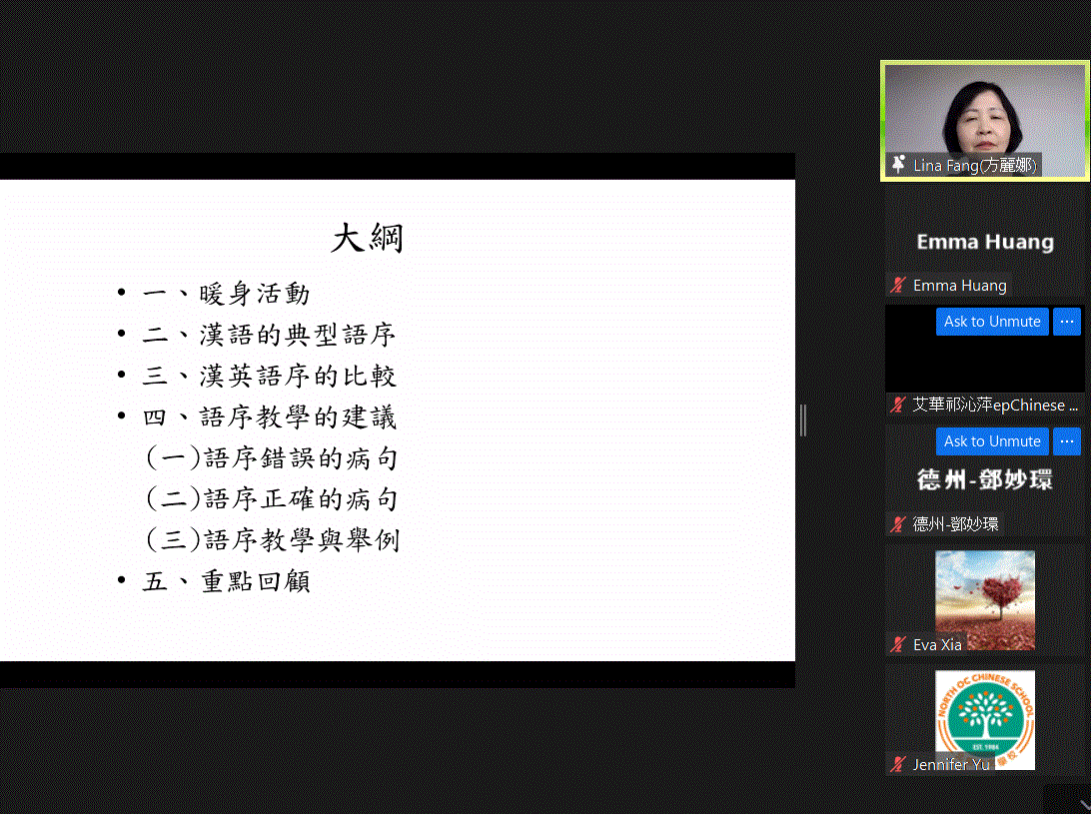
Task: Click the muted mic icon beside 德州-鄧妙環
Action: click(x=898, y=524)
